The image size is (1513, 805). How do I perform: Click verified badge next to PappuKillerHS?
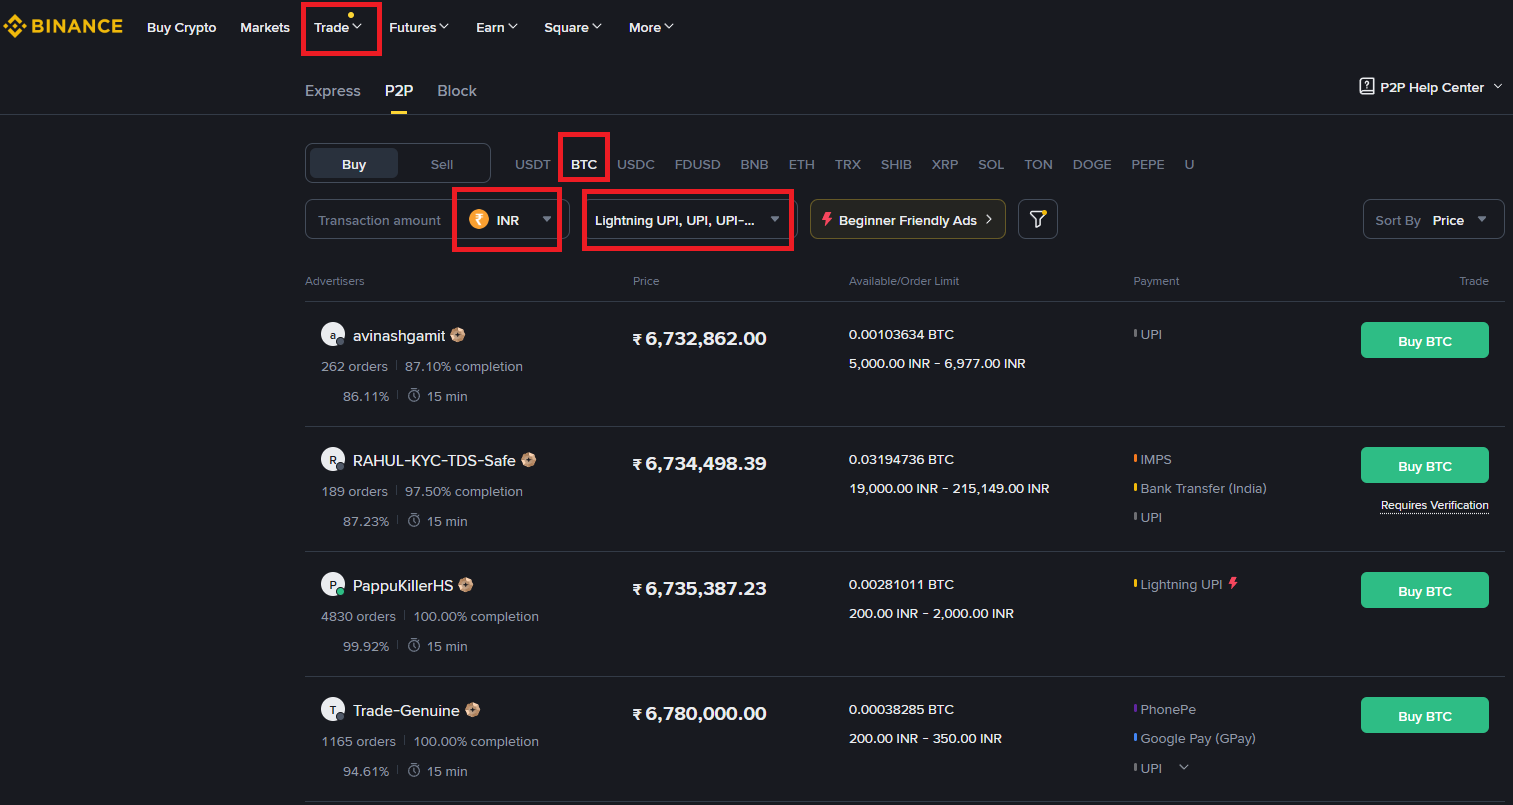coord(466,585)
